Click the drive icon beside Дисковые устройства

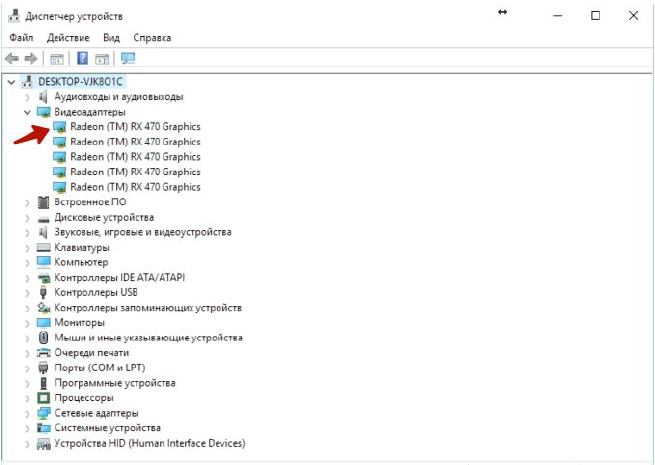coord(43,219)
